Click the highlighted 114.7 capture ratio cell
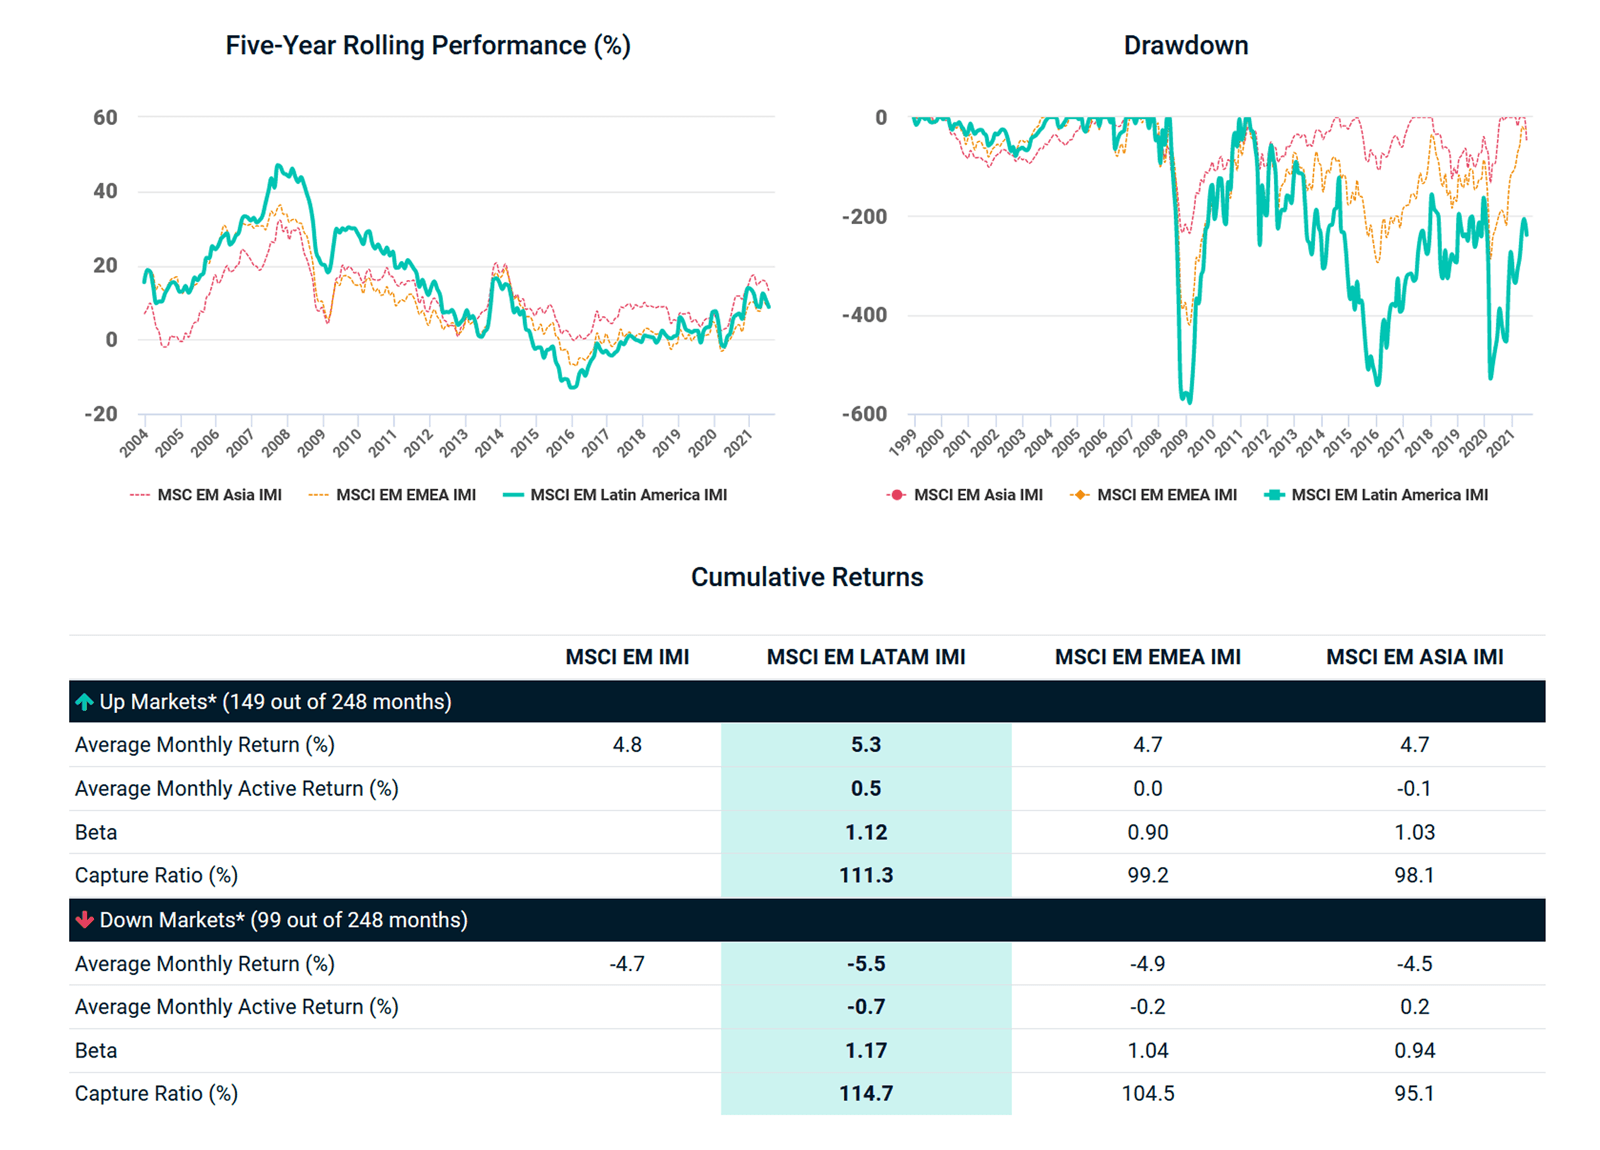Screen dimensions: 1600x1150 click(866, 1093)
